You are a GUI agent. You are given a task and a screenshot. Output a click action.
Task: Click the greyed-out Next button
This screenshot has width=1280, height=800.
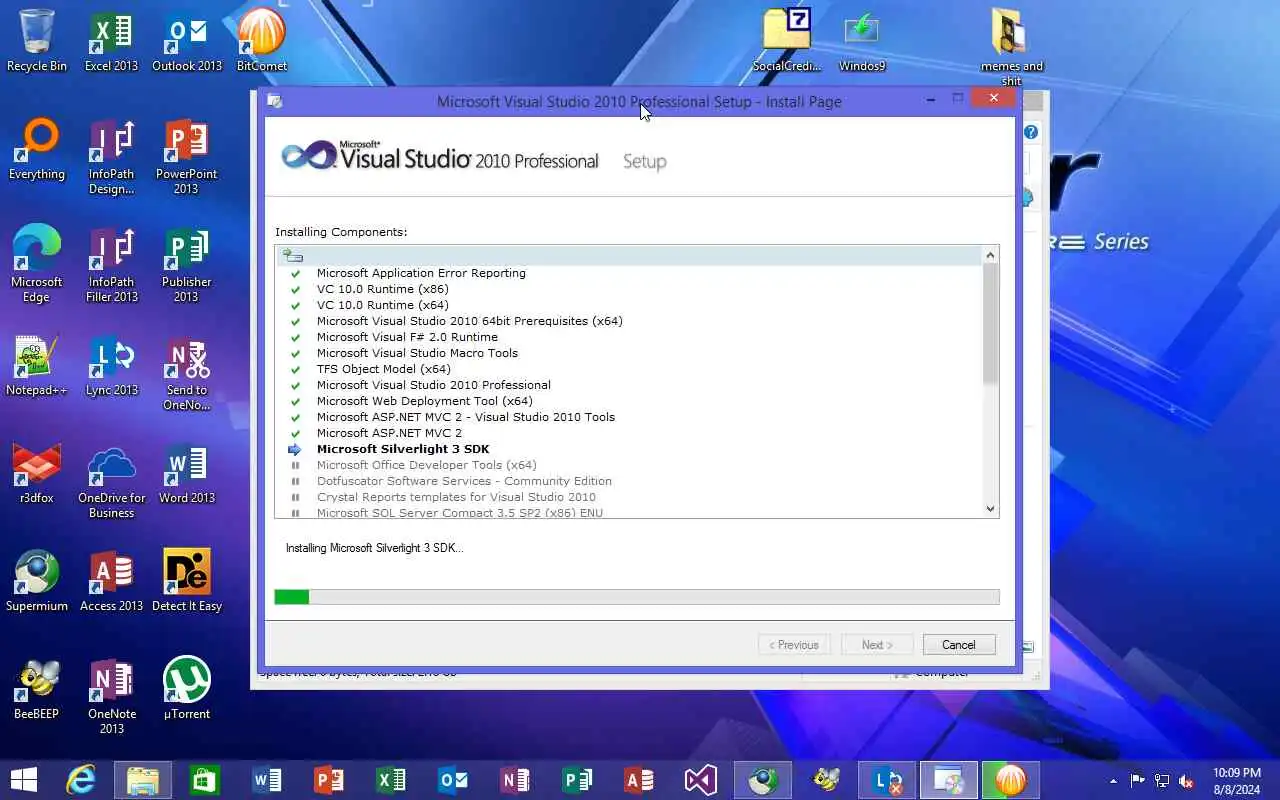877,645
